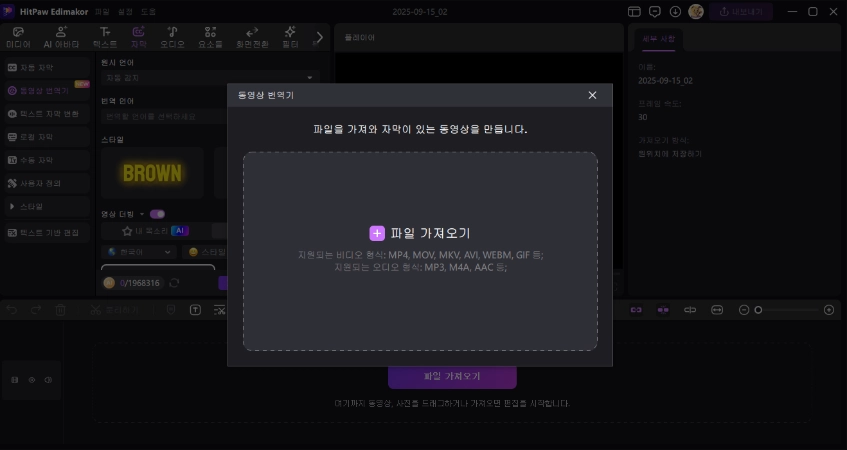
Task: Open the AI 아바타 tool
Action: [61, 38]
